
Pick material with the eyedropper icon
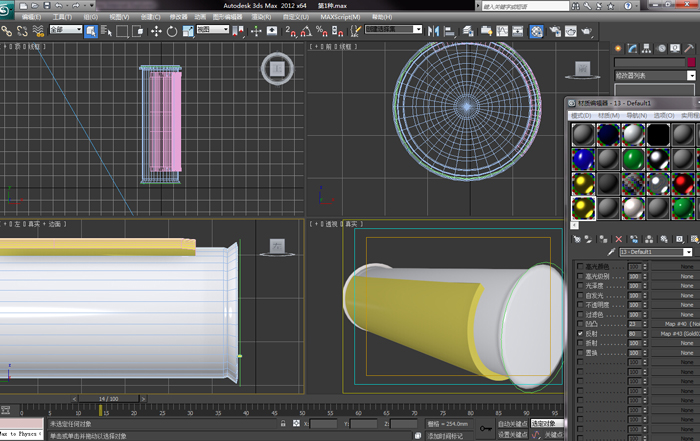[x=611, y=253]
